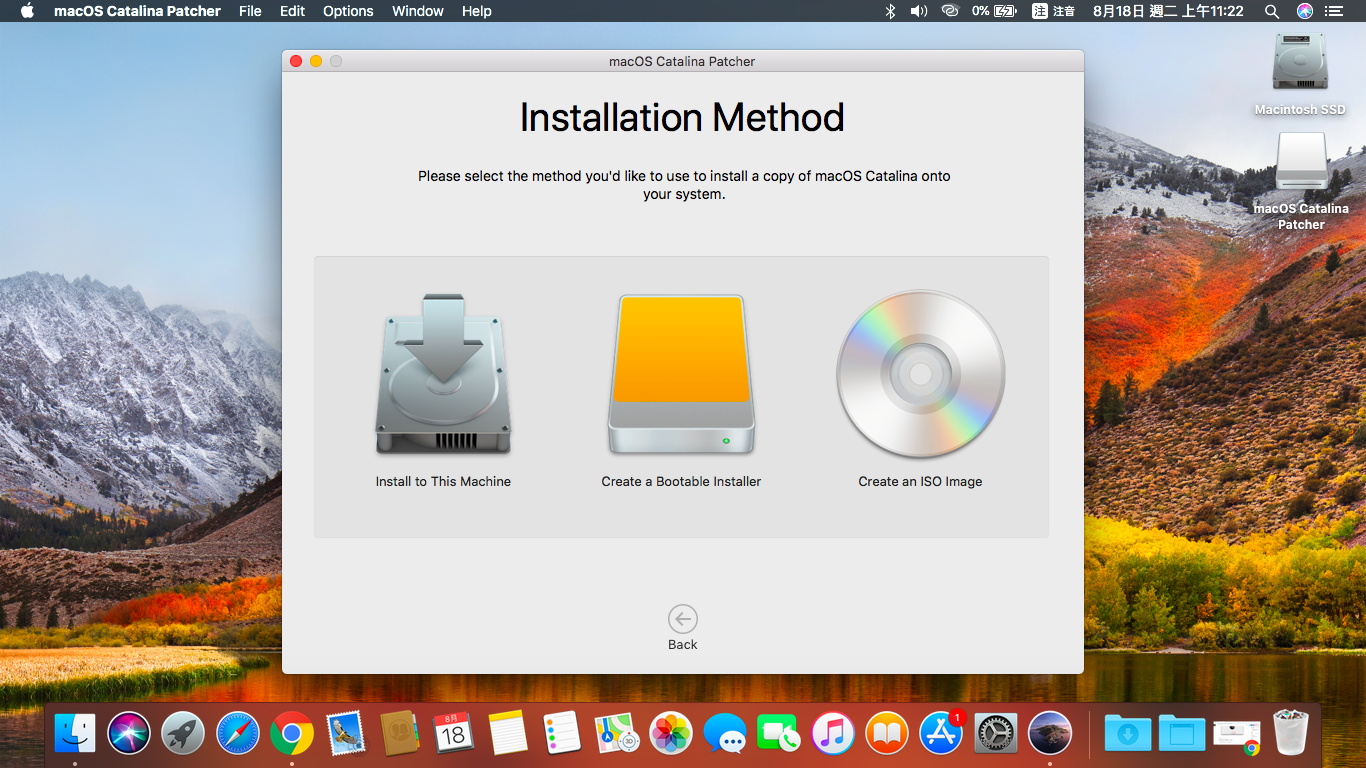Pick the Create an ISO Image disc icon
Screen dimensions: 1366x768
[x=920, y=374]
